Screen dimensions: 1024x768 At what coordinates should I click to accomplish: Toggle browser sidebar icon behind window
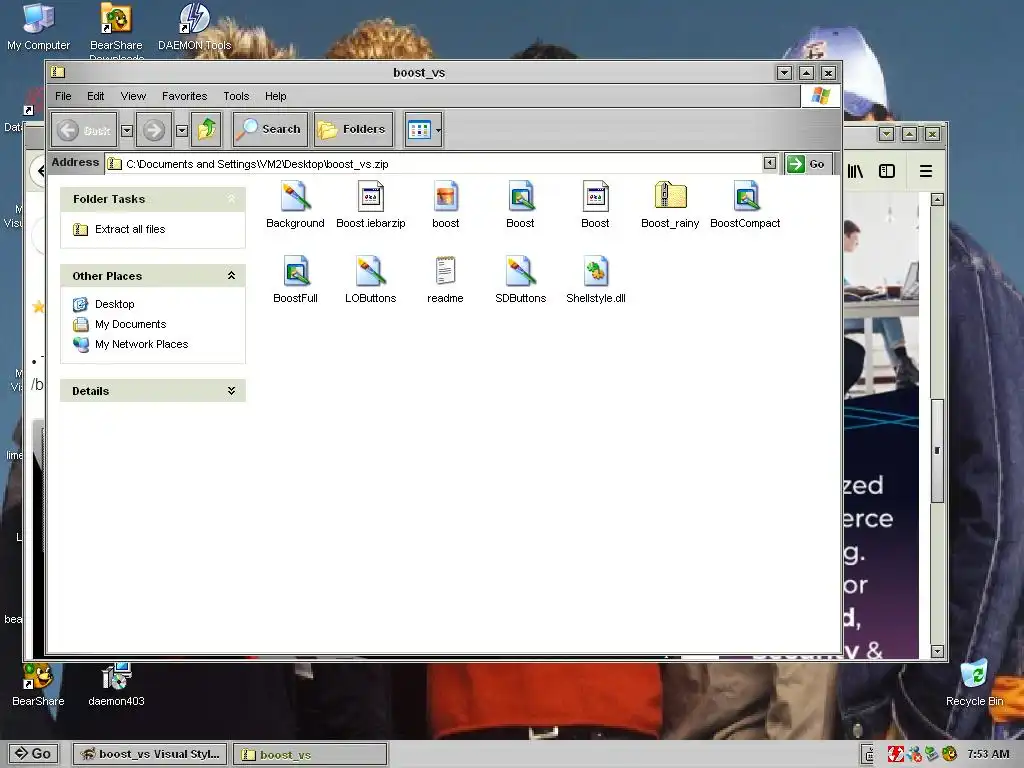coord(887,171)
